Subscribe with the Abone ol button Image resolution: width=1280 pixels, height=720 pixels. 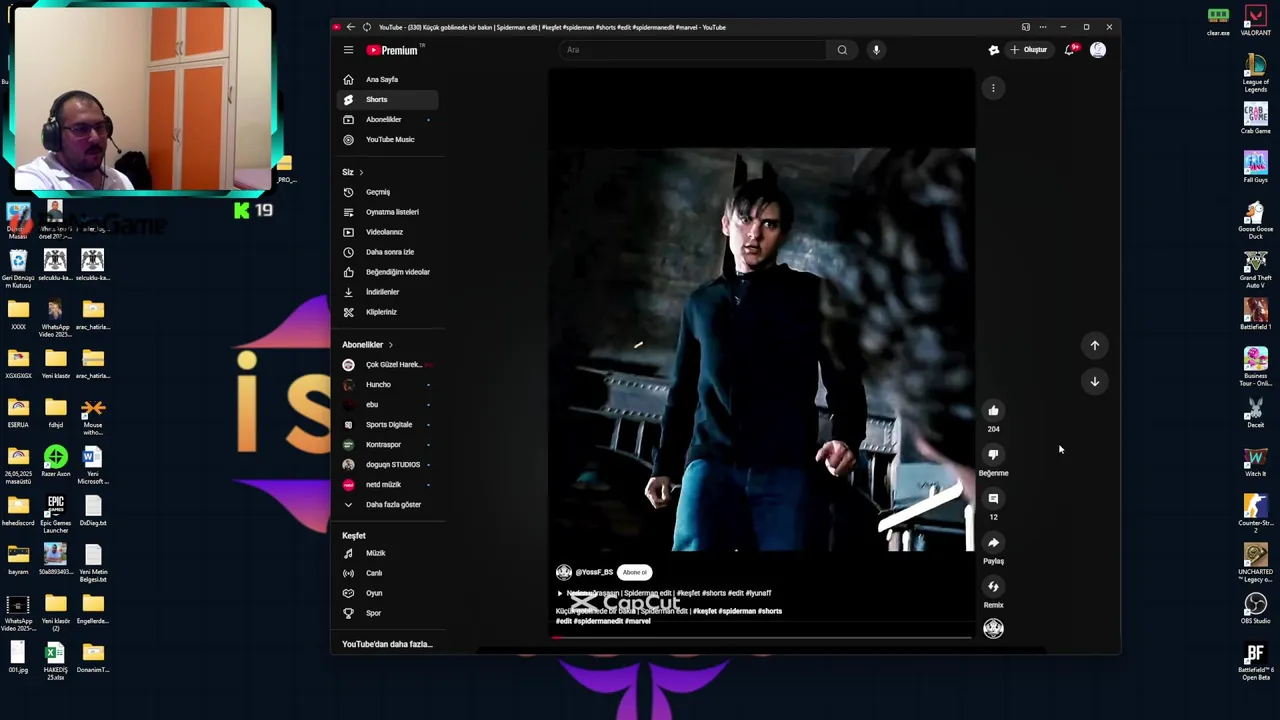635,572
